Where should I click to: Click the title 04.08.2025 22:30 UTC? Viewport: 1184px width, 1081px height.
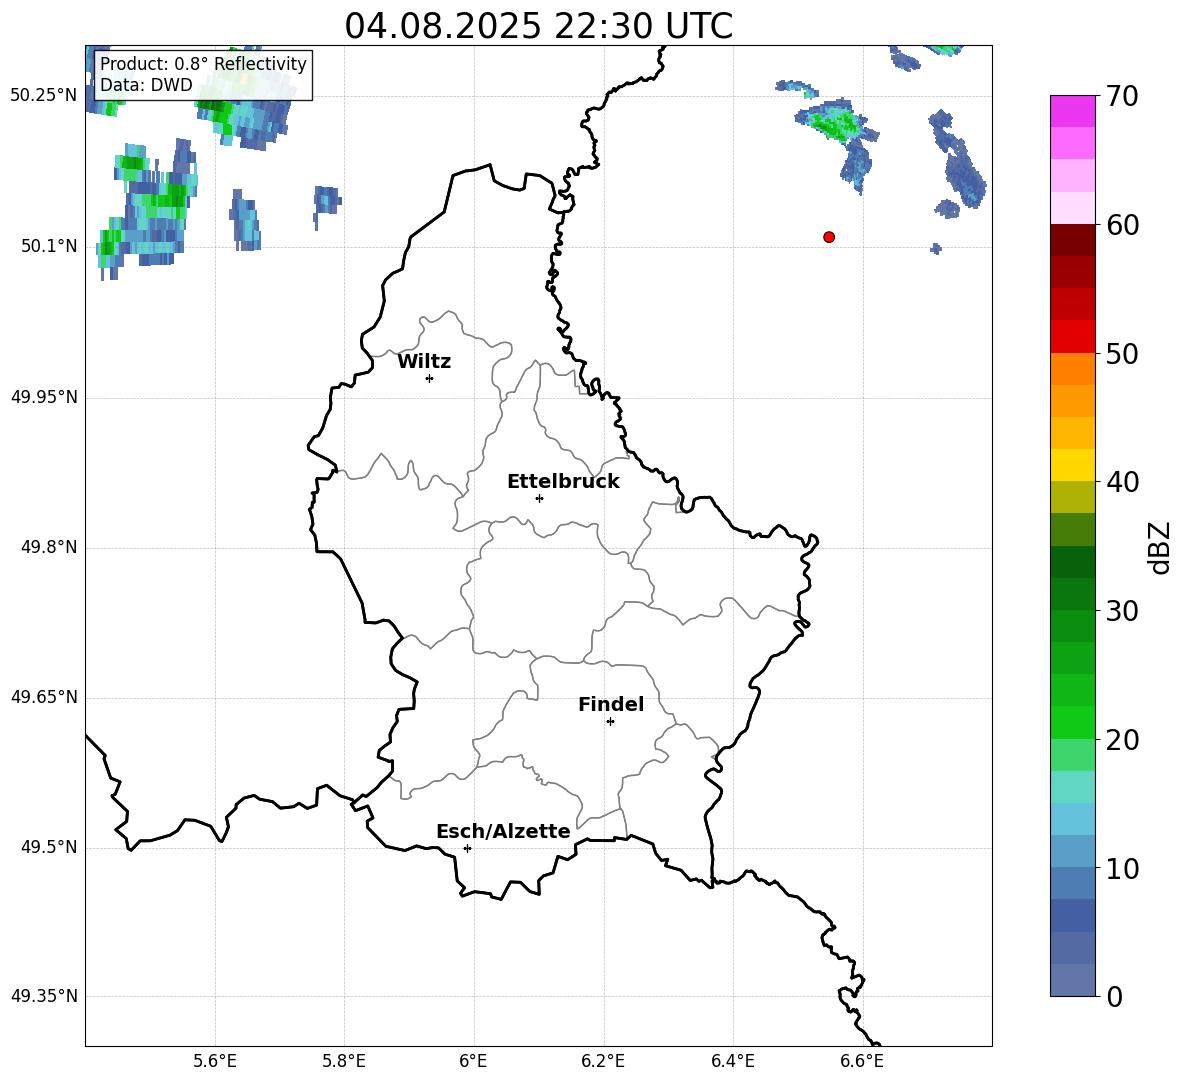pyautogui.click(x=538, y=26)
